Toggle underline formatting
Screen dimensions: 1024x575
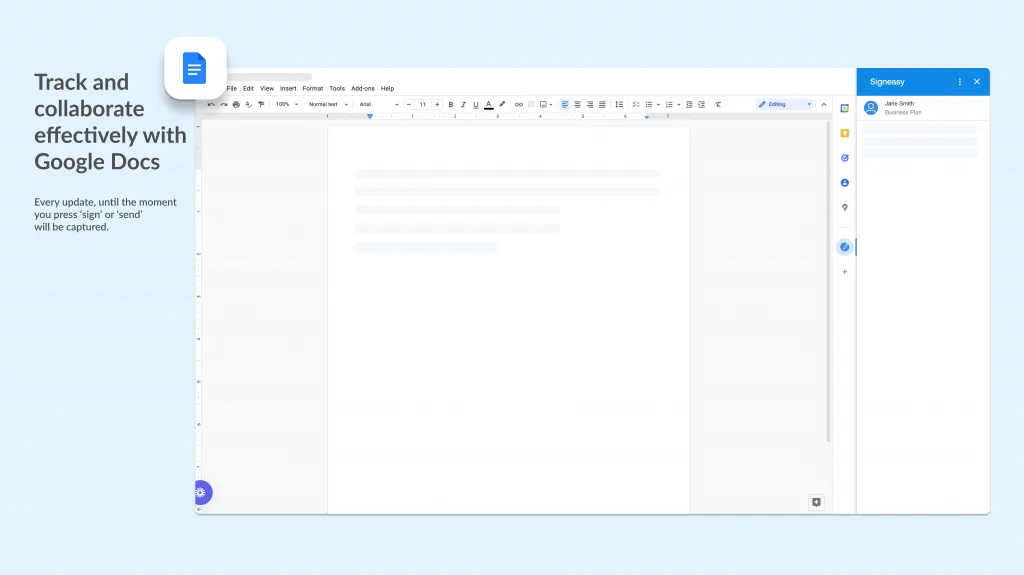[x=475, y=105]
